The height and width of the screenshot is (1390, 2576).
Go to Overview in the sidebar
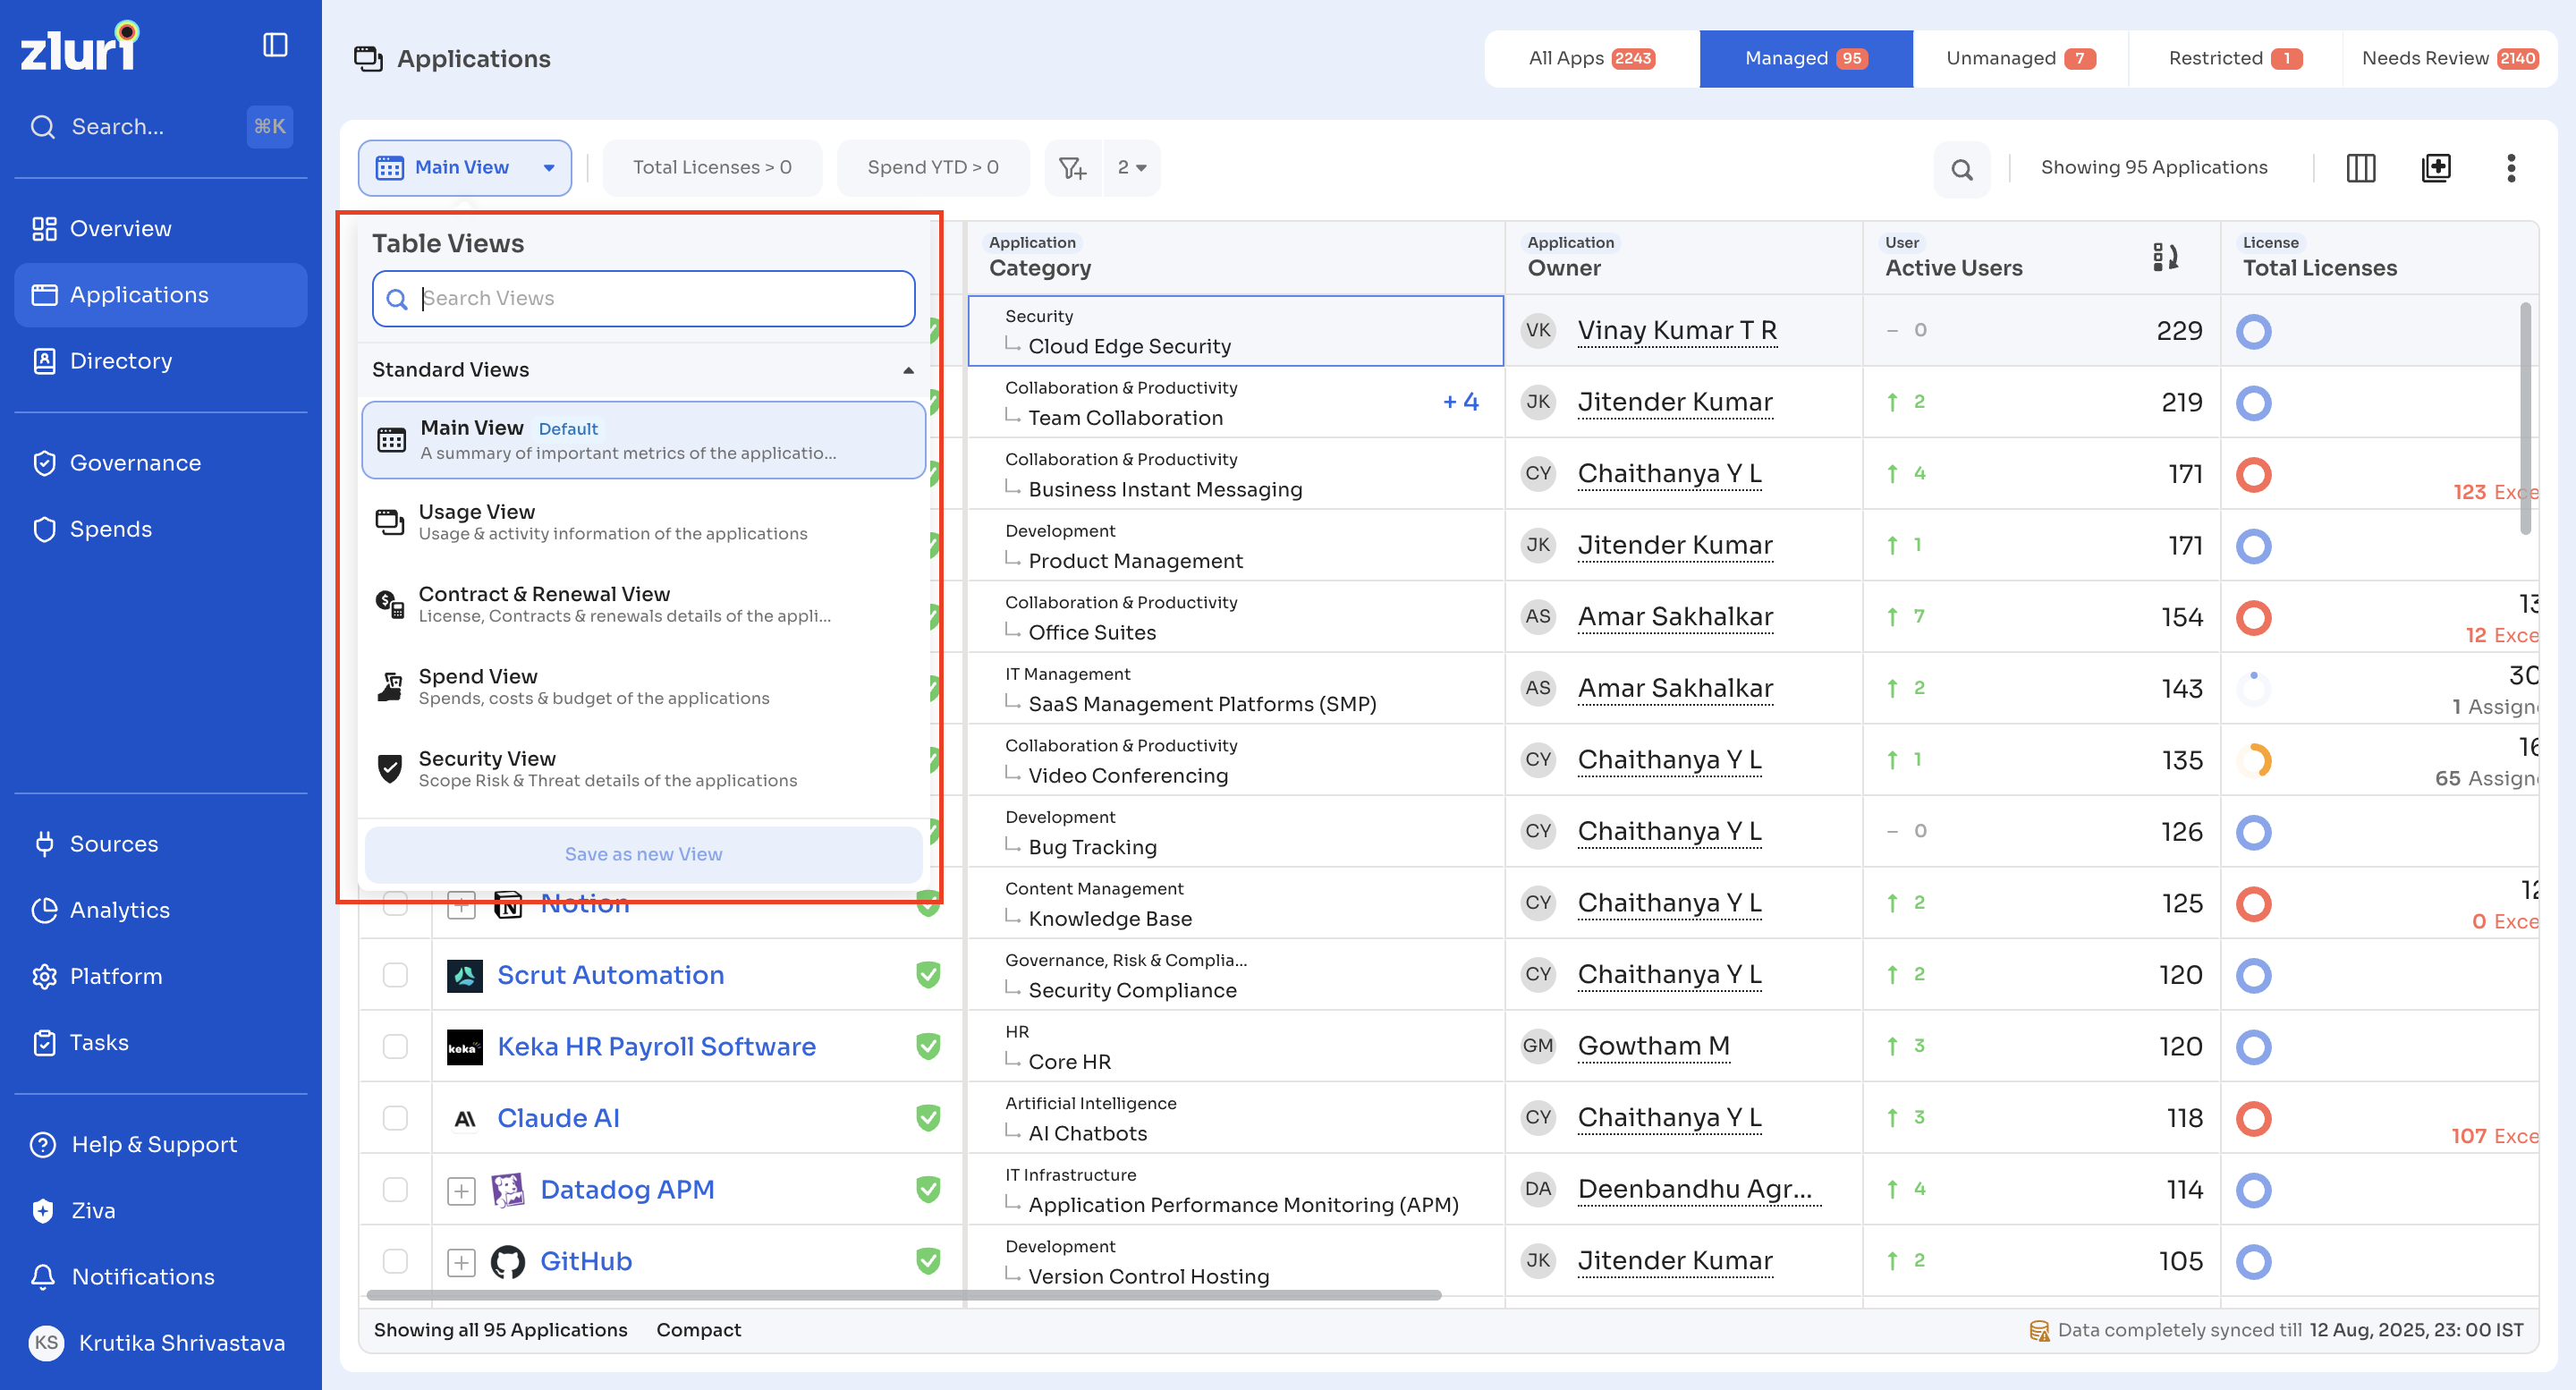pos(161,229)
